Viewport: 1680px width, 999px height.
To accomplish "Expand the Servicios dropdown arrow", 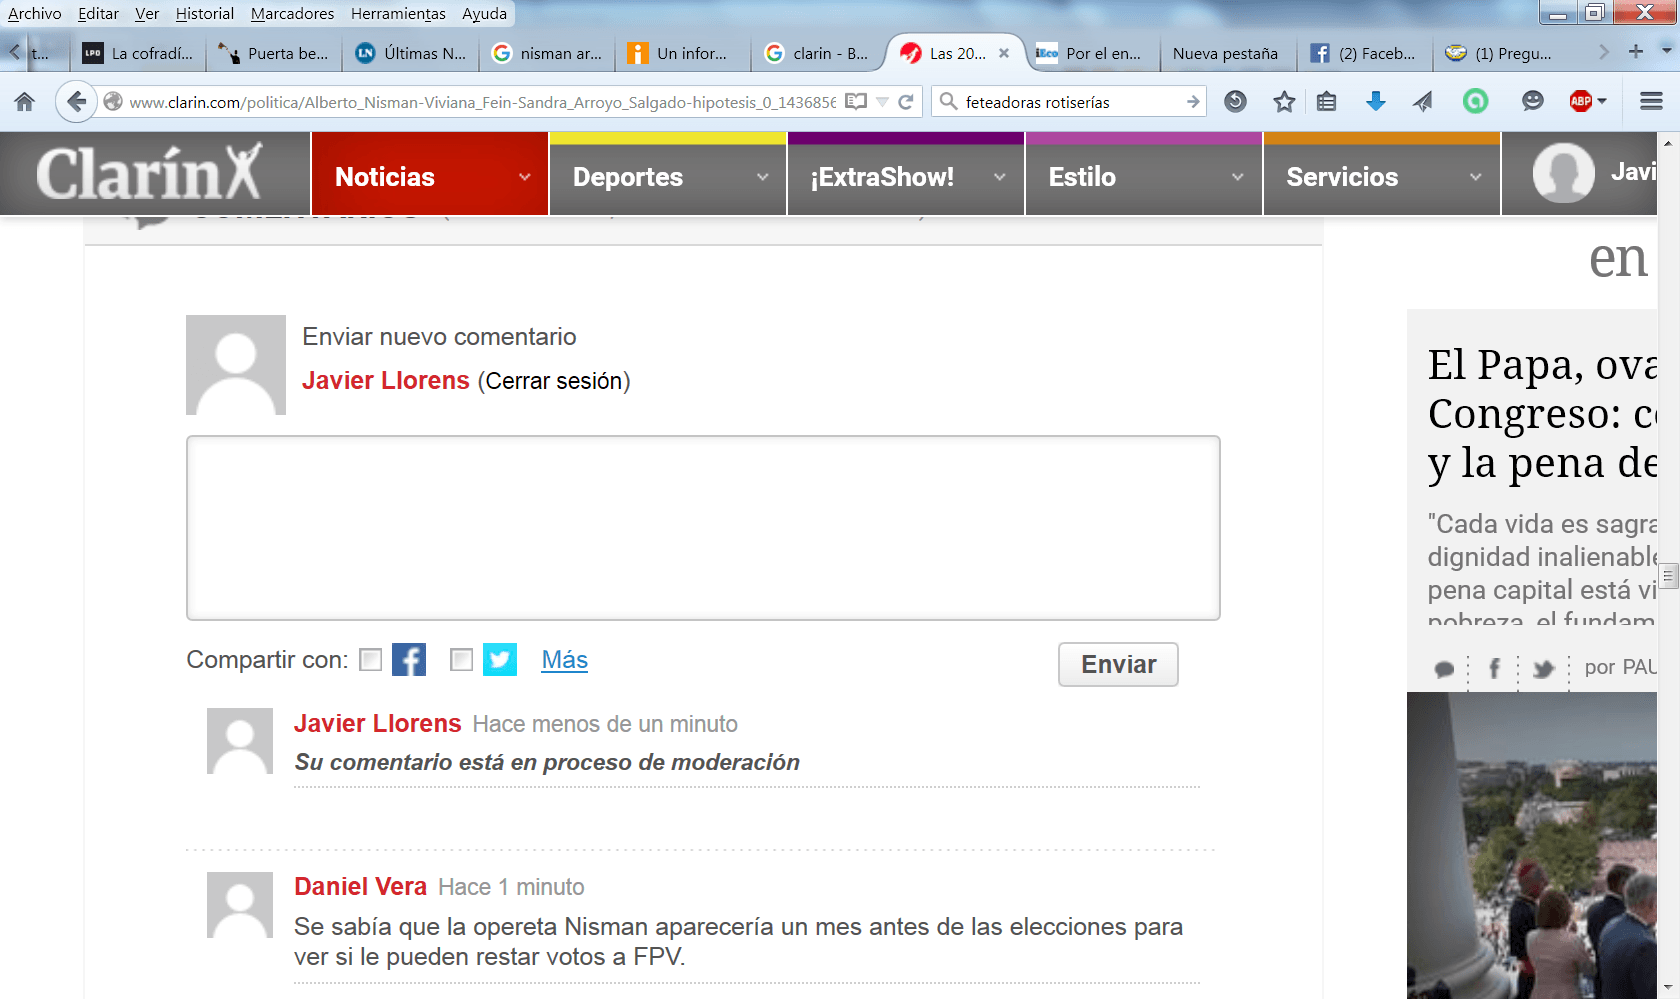I will pos(1475,177).
